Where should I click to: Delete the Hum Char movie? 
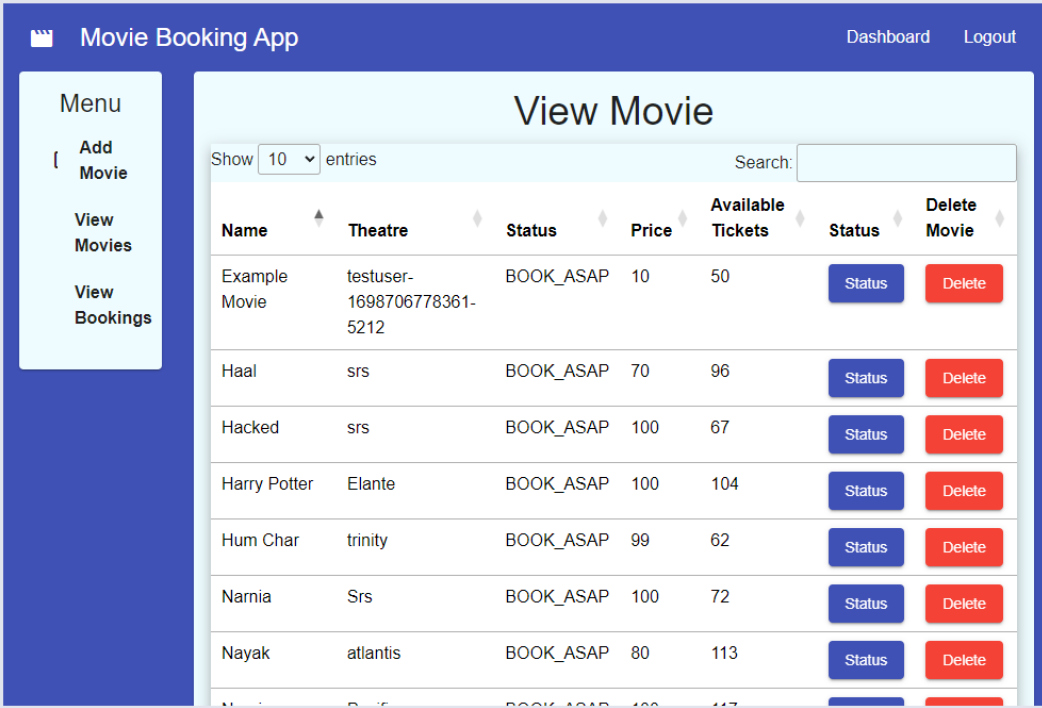coord(963,548)
